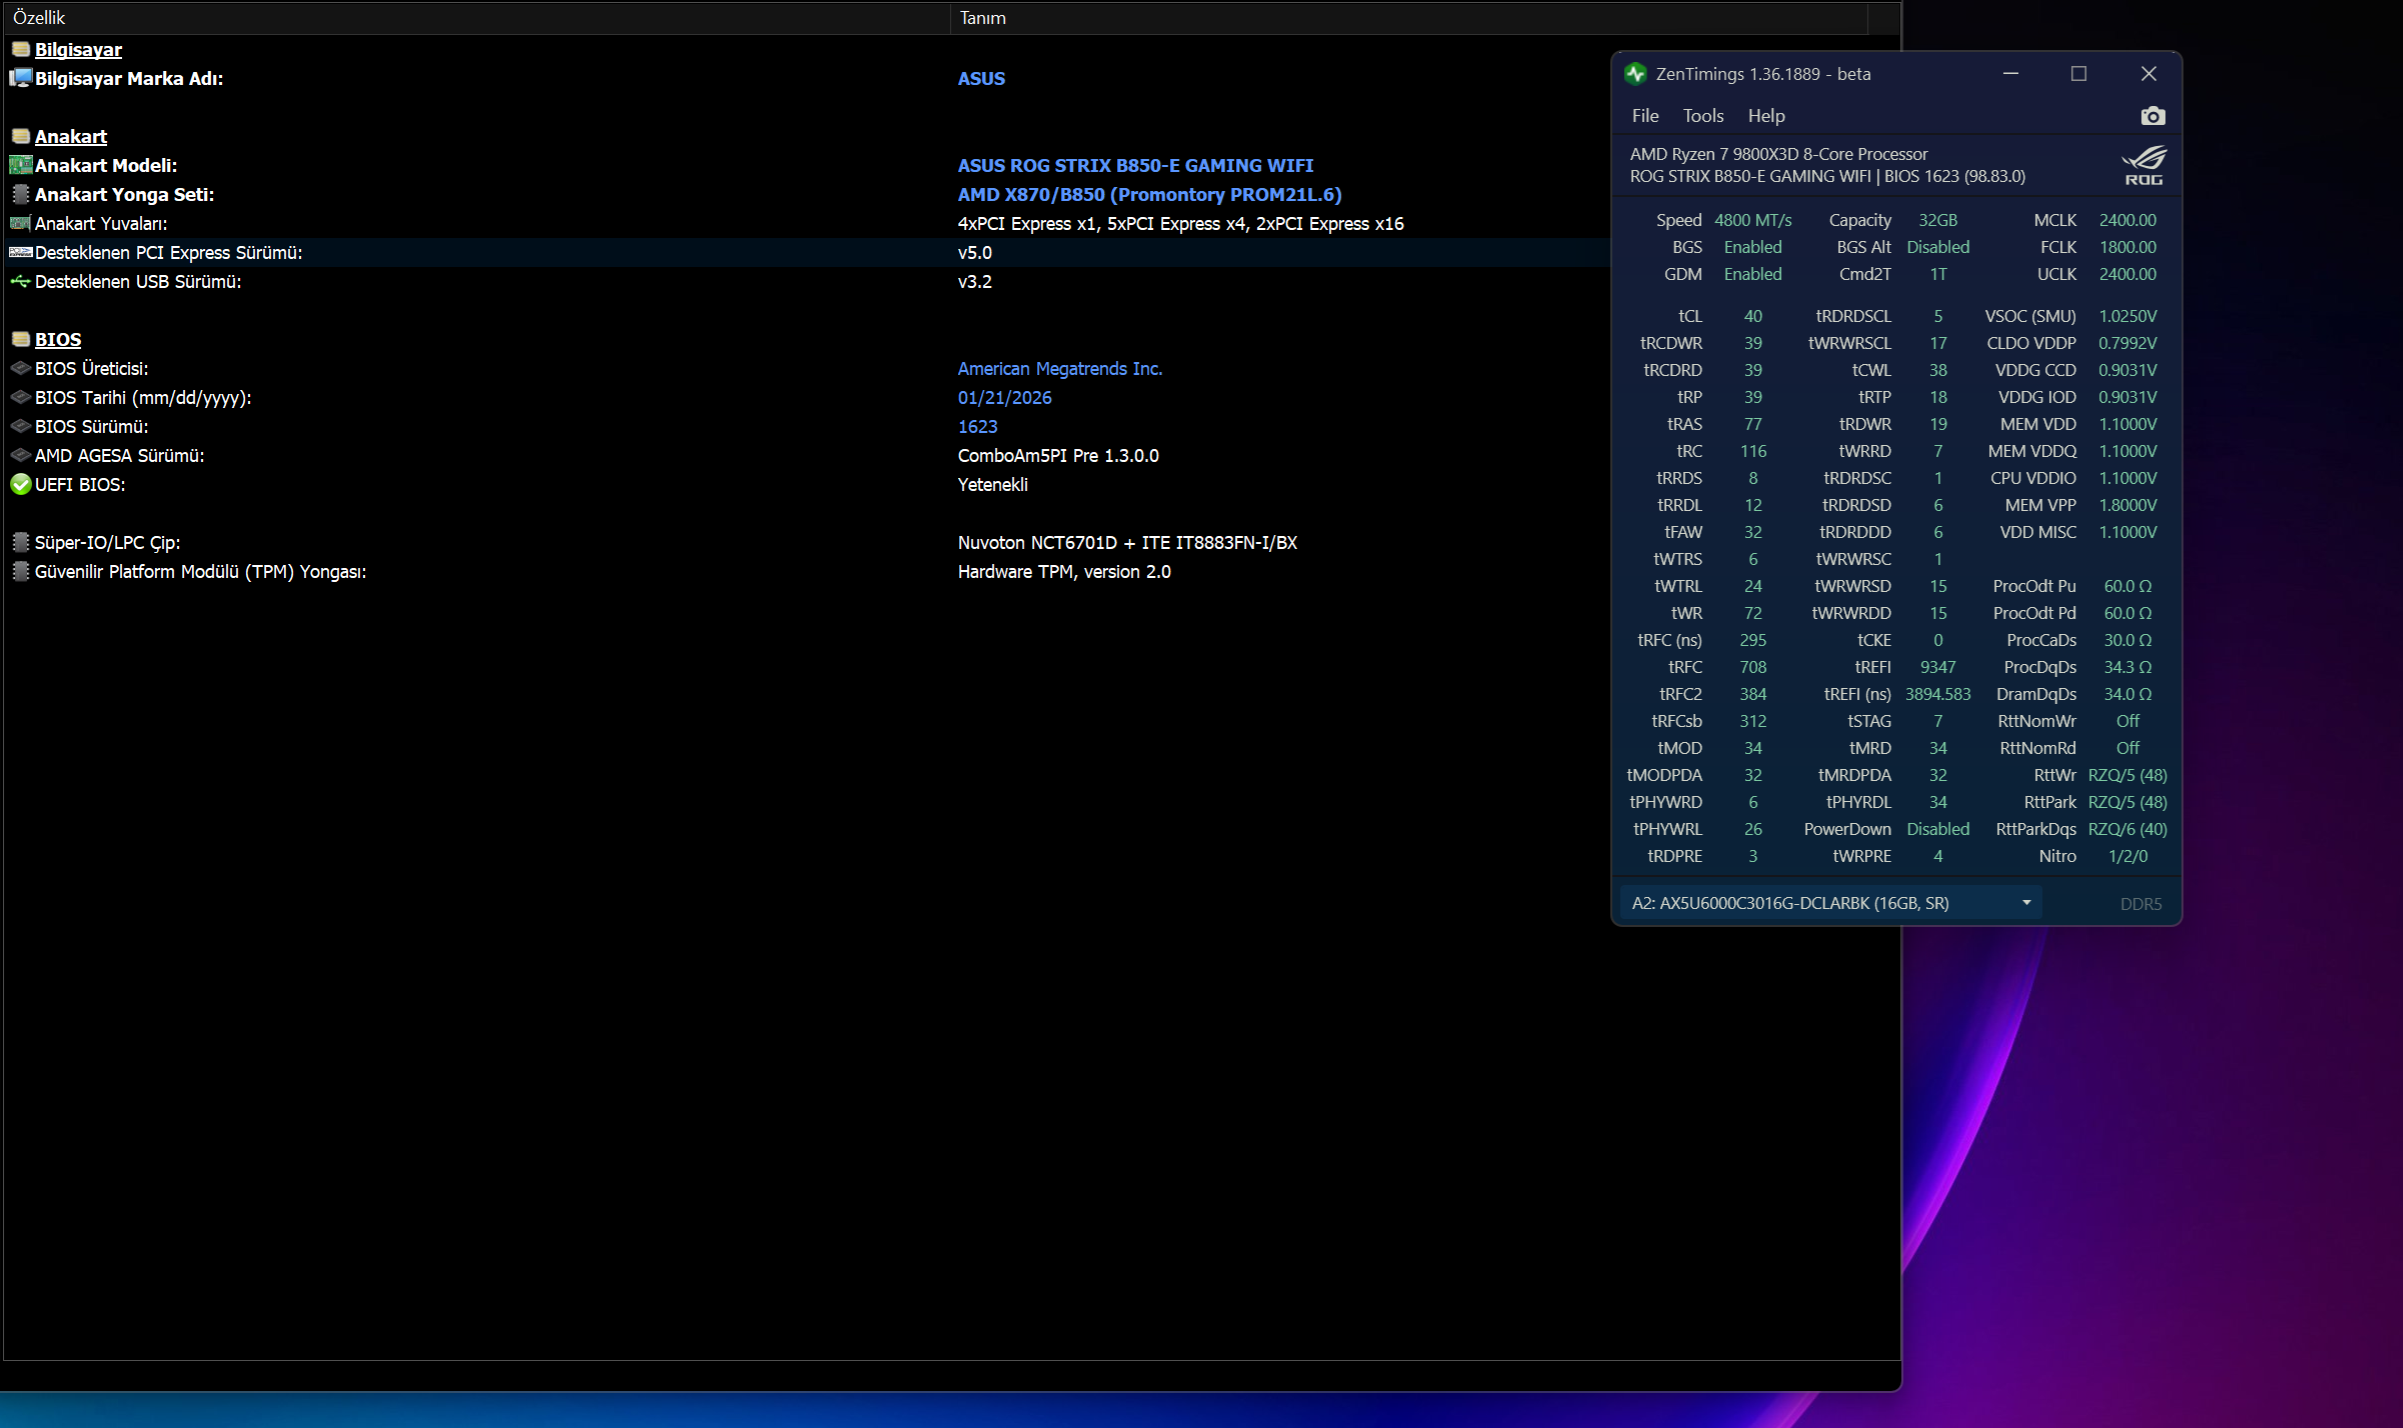Screen dimensions: 2403x1428
Task: Click the tRFC (ns) 295 value
Action: pos(1753,640)
